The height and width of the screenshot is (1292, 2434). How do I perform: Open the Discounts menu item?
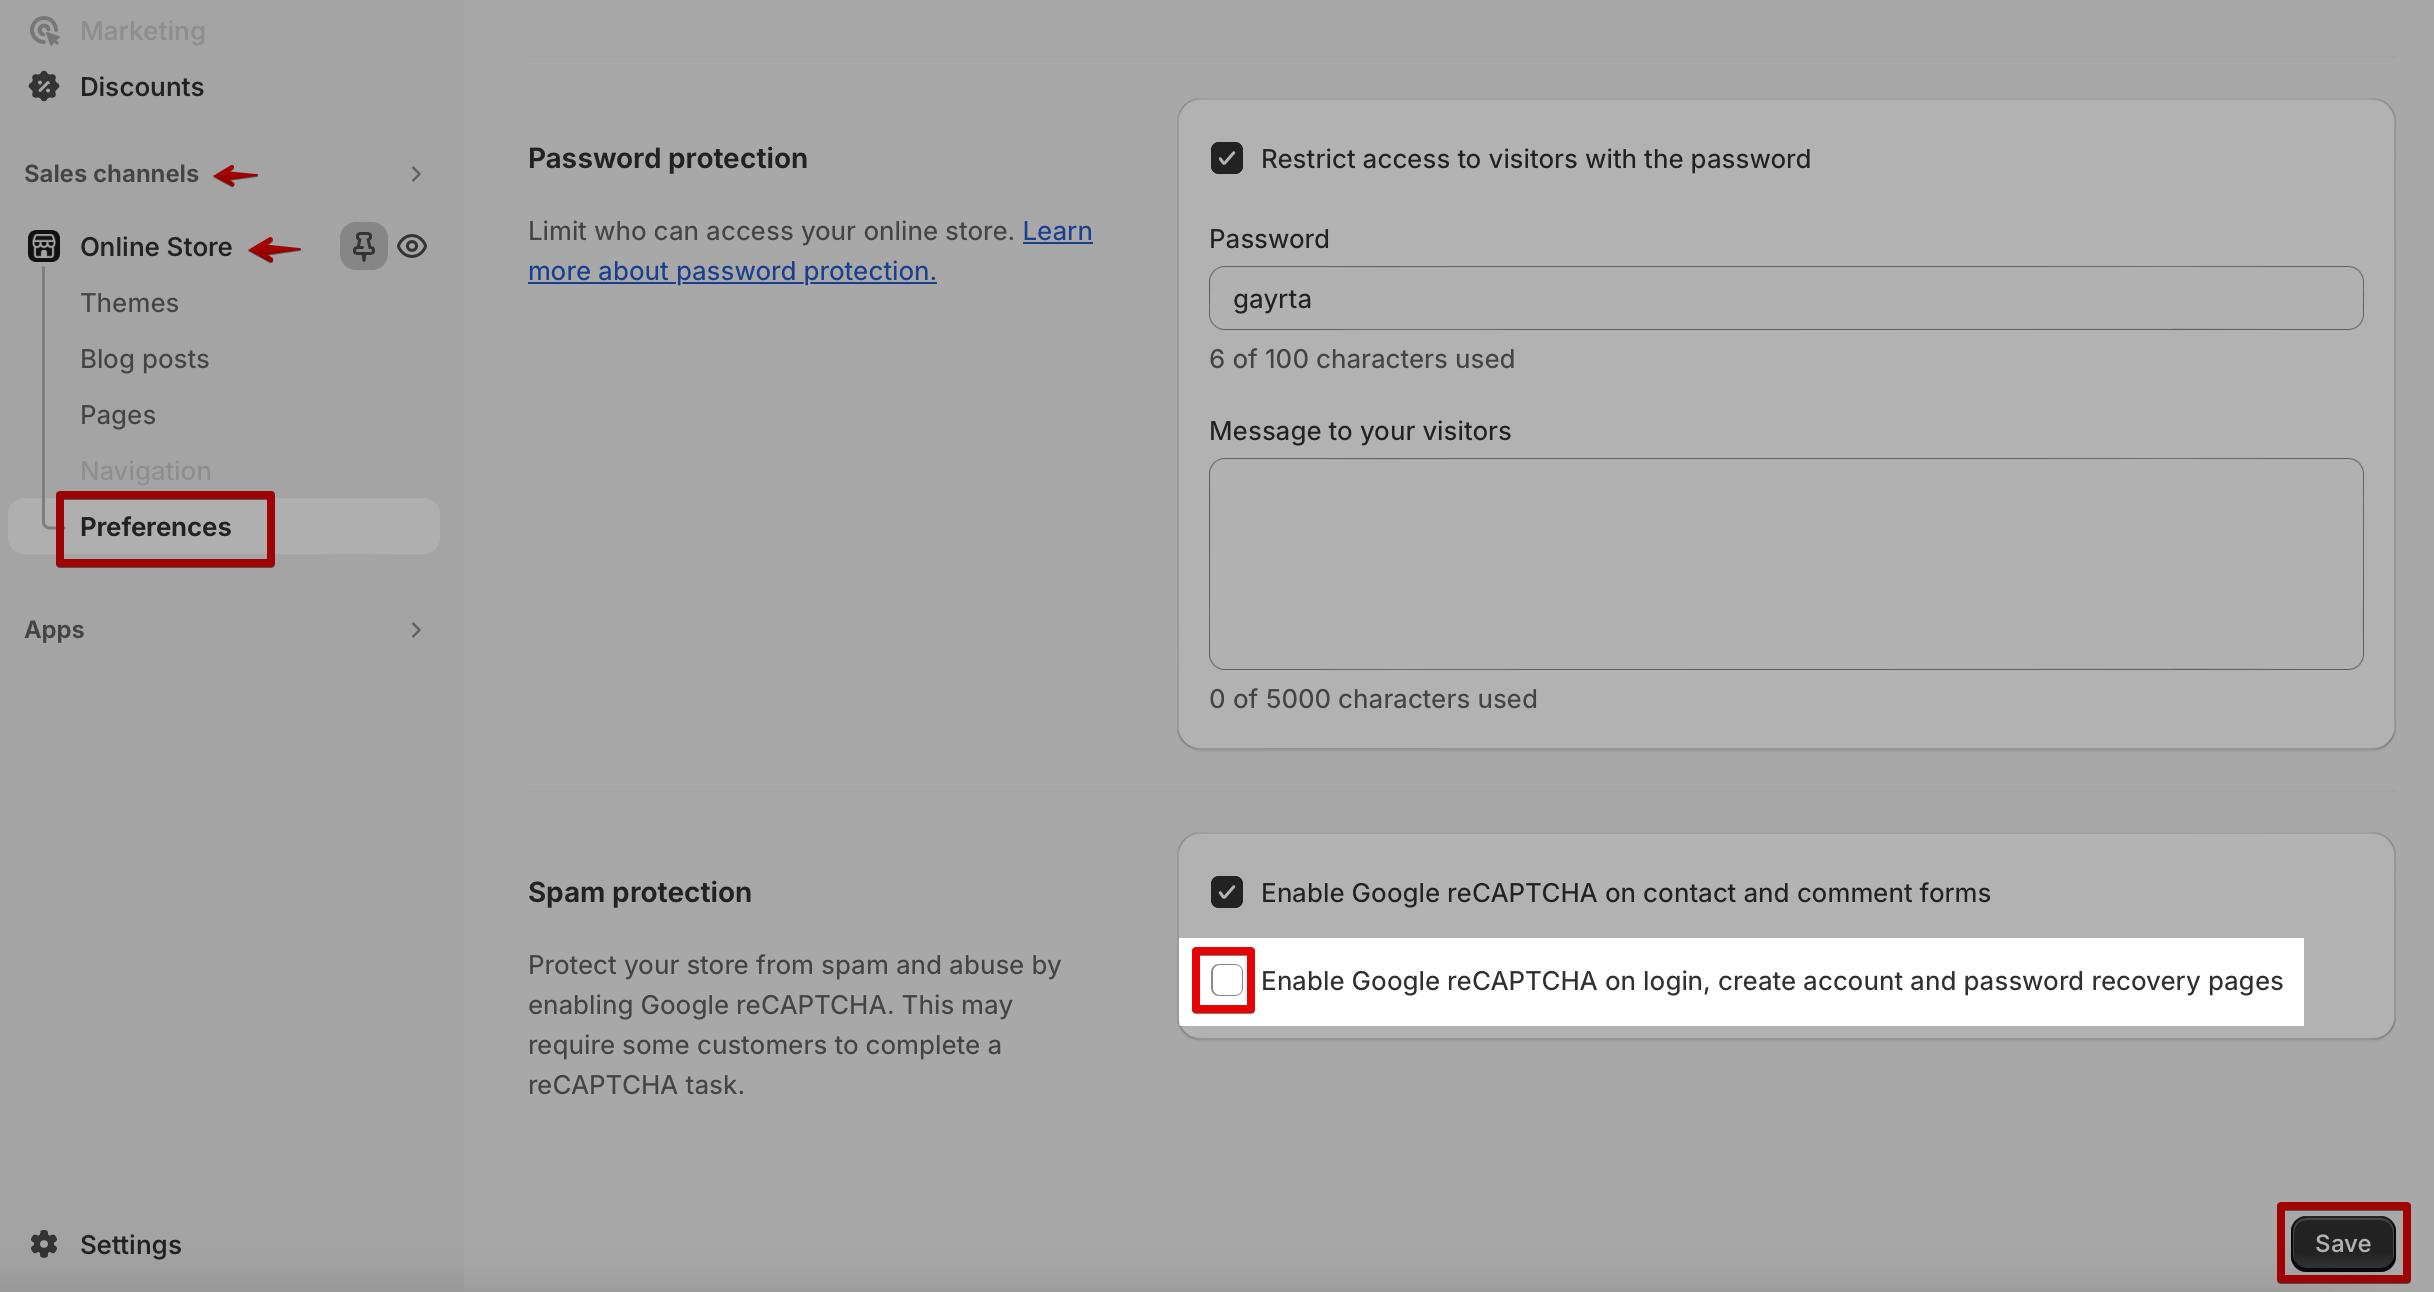pos(142,87)
